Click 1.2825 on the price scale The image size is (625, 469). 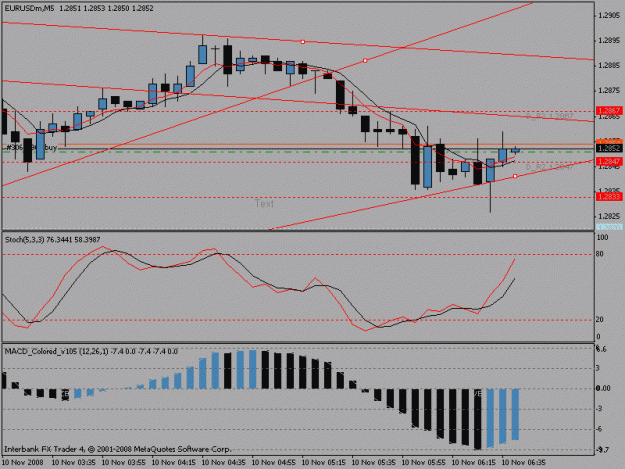[609, 217]
